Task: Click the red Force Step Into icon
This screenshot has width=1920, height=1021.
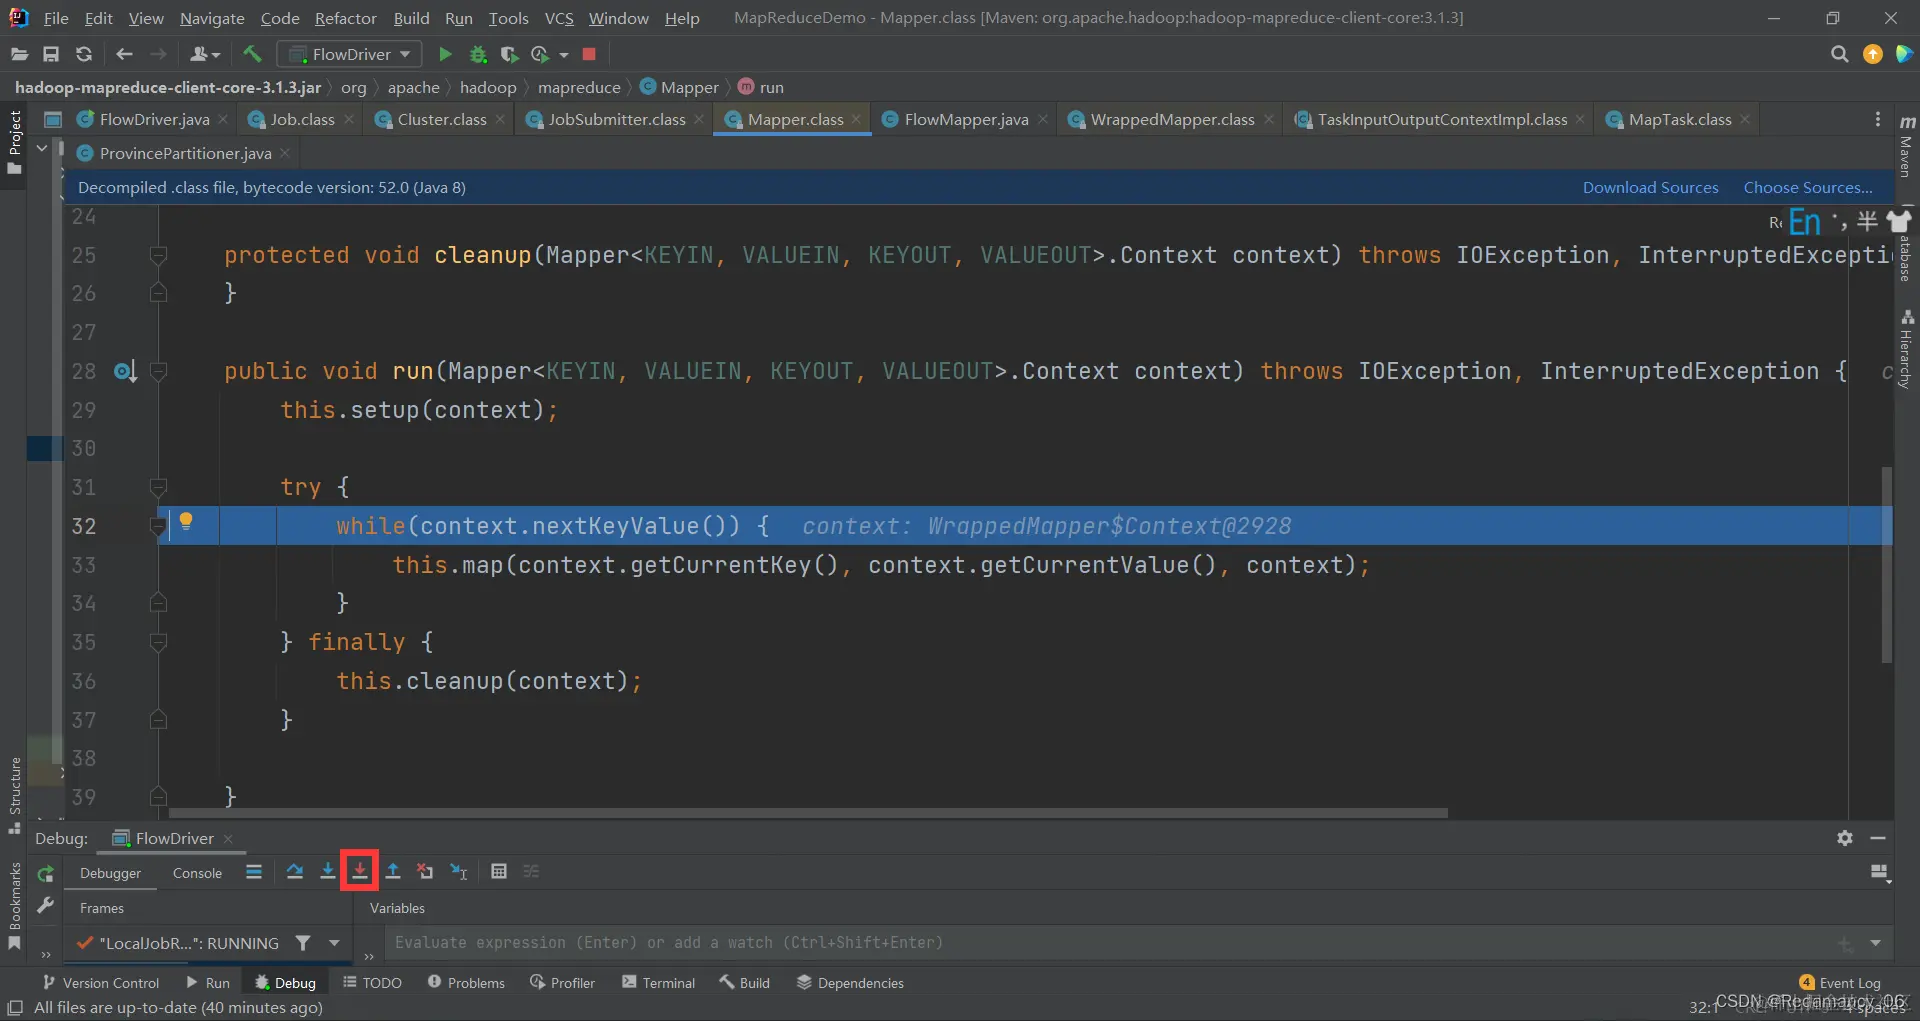Action: 360,871
